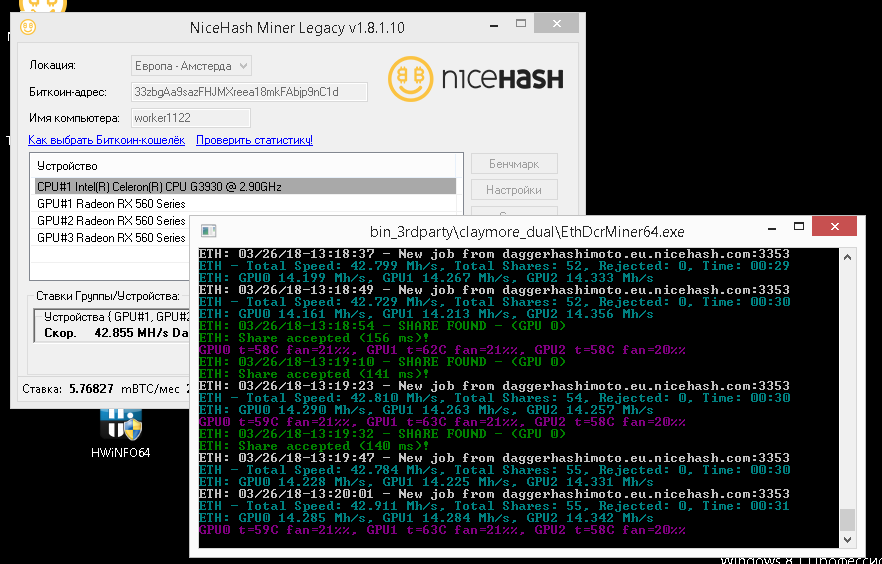Click the NiceHash logo in the miner window
Screen dimensions: 882x564
click(x=475, y=79)
